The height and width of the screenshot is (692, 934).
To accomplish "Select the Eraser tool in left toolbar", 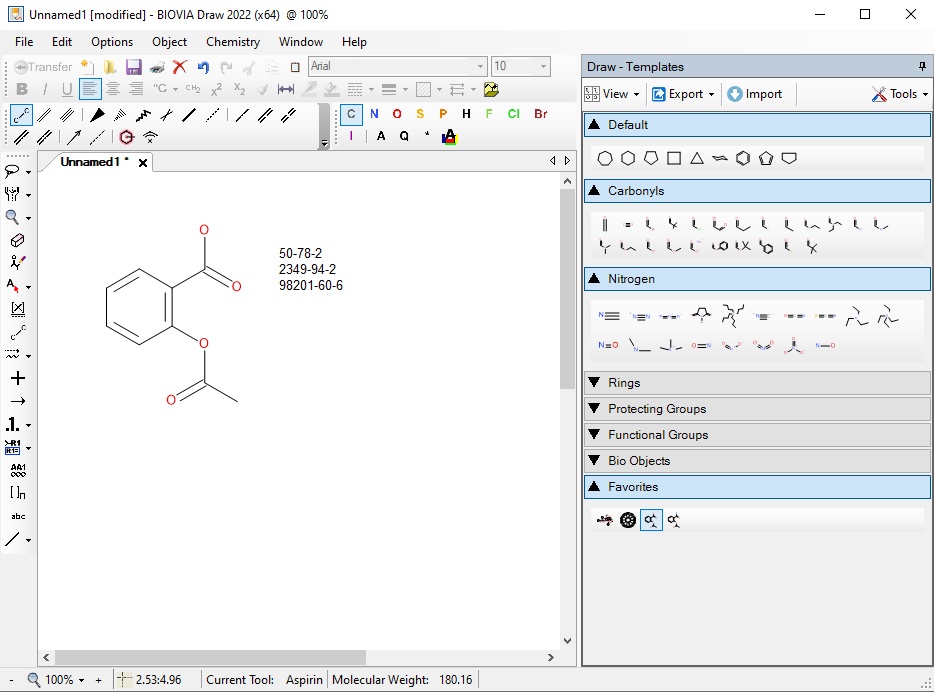I will (17, 240).
